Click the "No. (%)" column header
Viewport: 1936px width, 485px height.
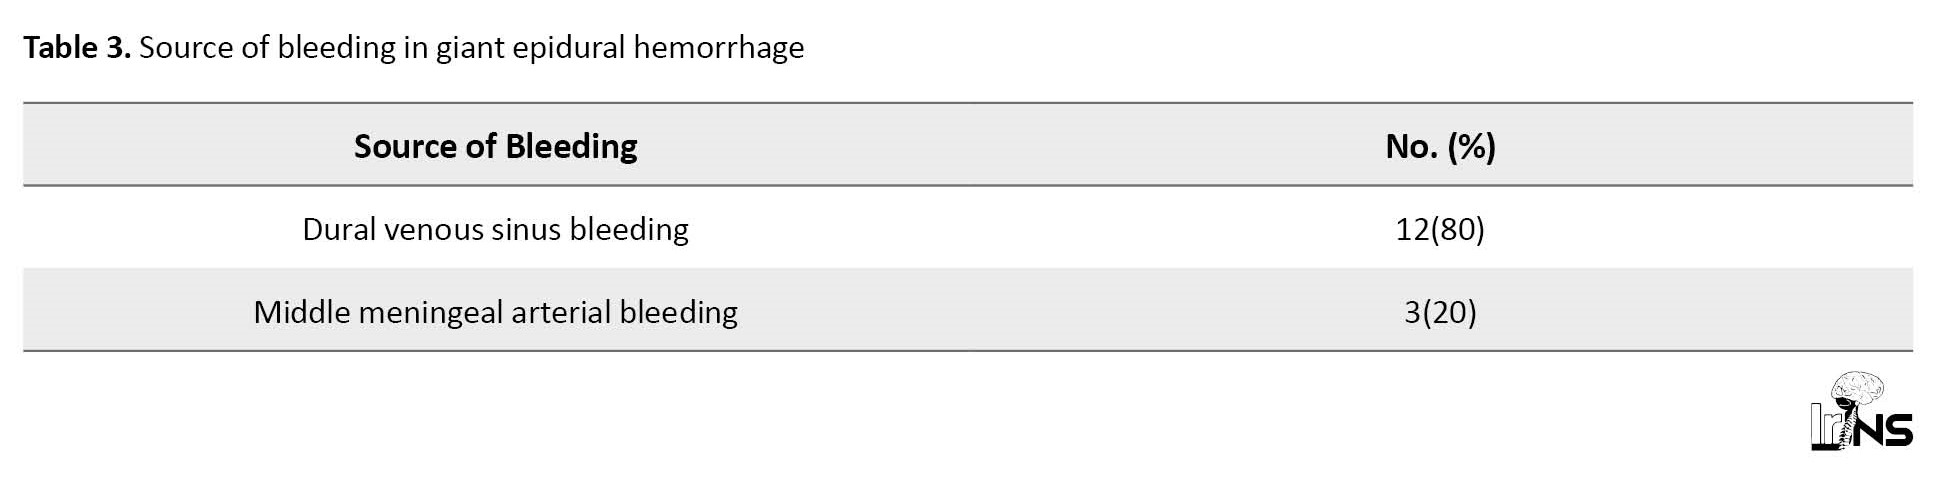pos(1440,146)
